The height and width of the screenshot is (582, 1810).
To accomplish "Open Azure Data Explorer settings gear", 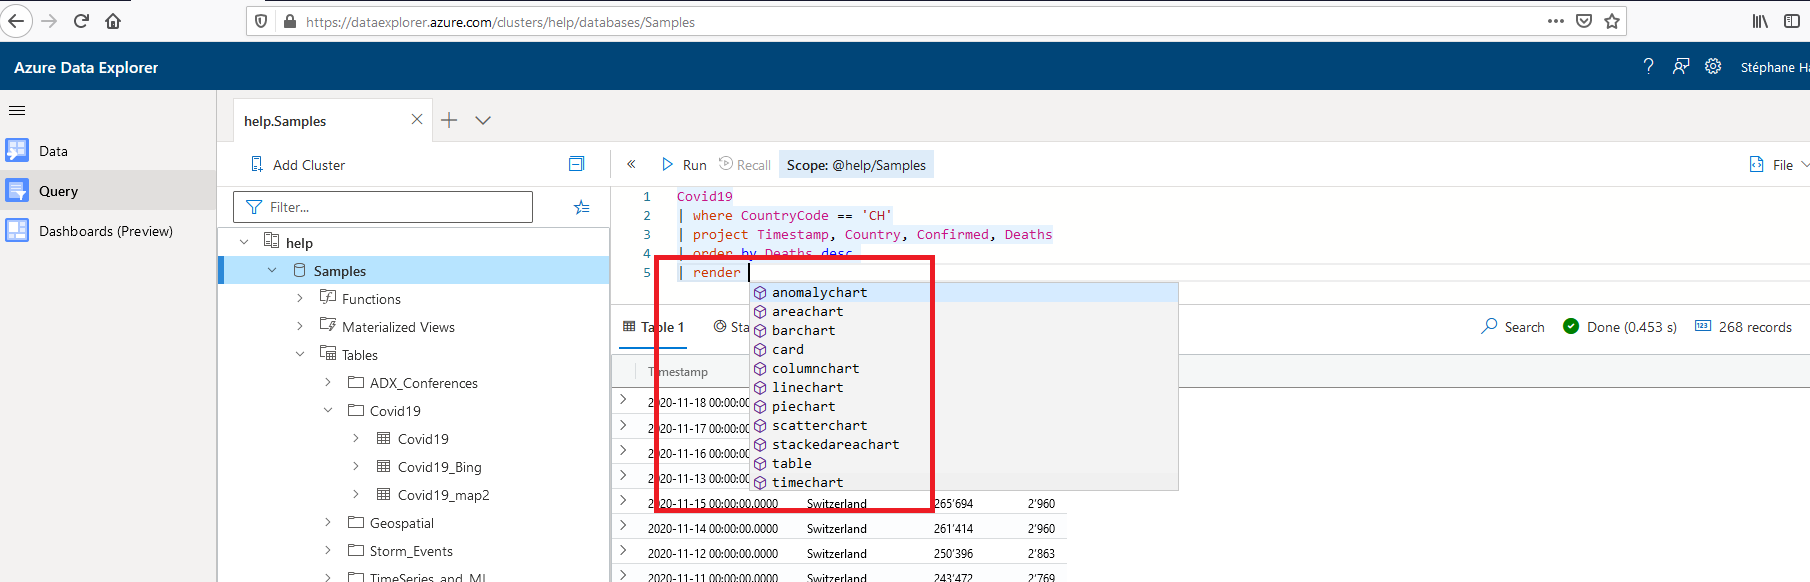I will (1713, 66).
